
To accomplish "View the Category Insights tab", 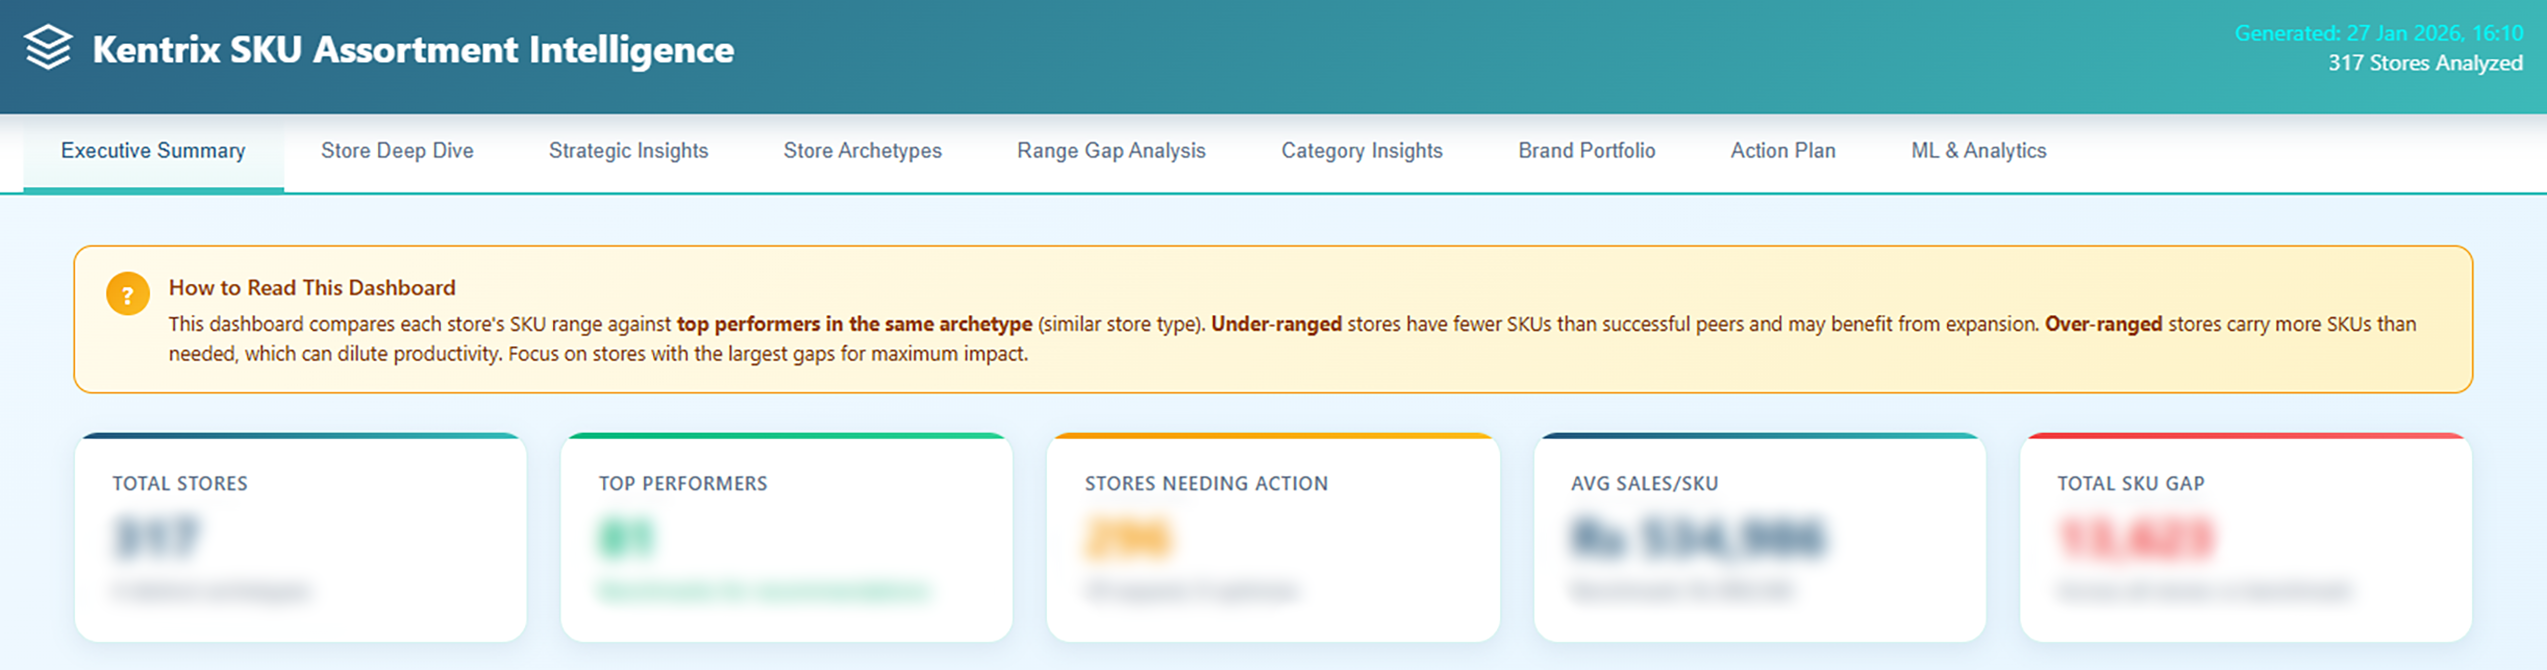I will coord(1362,151).
